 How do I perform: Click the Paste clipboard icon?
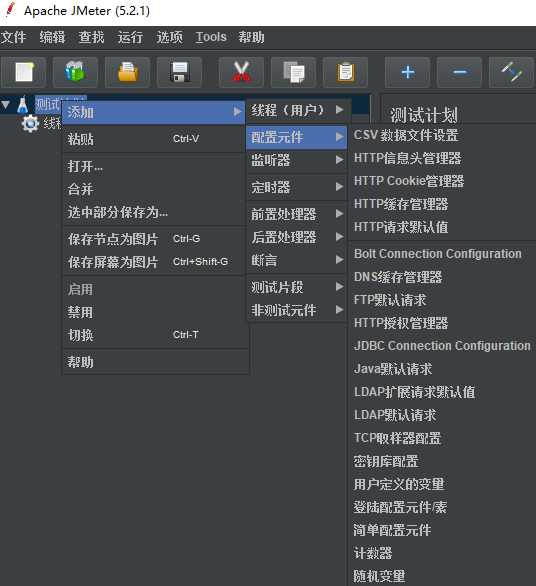[x=345, y=72]
